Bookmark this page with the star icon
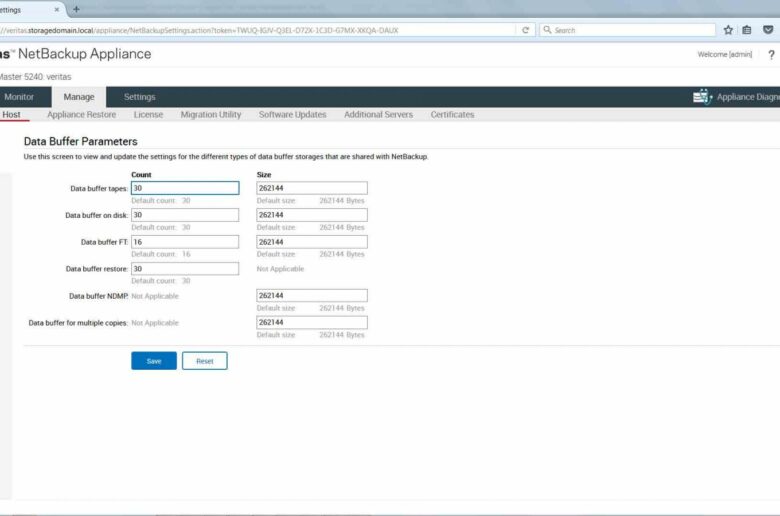The width and height of the screenshot is (780, 516). click(x=728, y=30)
